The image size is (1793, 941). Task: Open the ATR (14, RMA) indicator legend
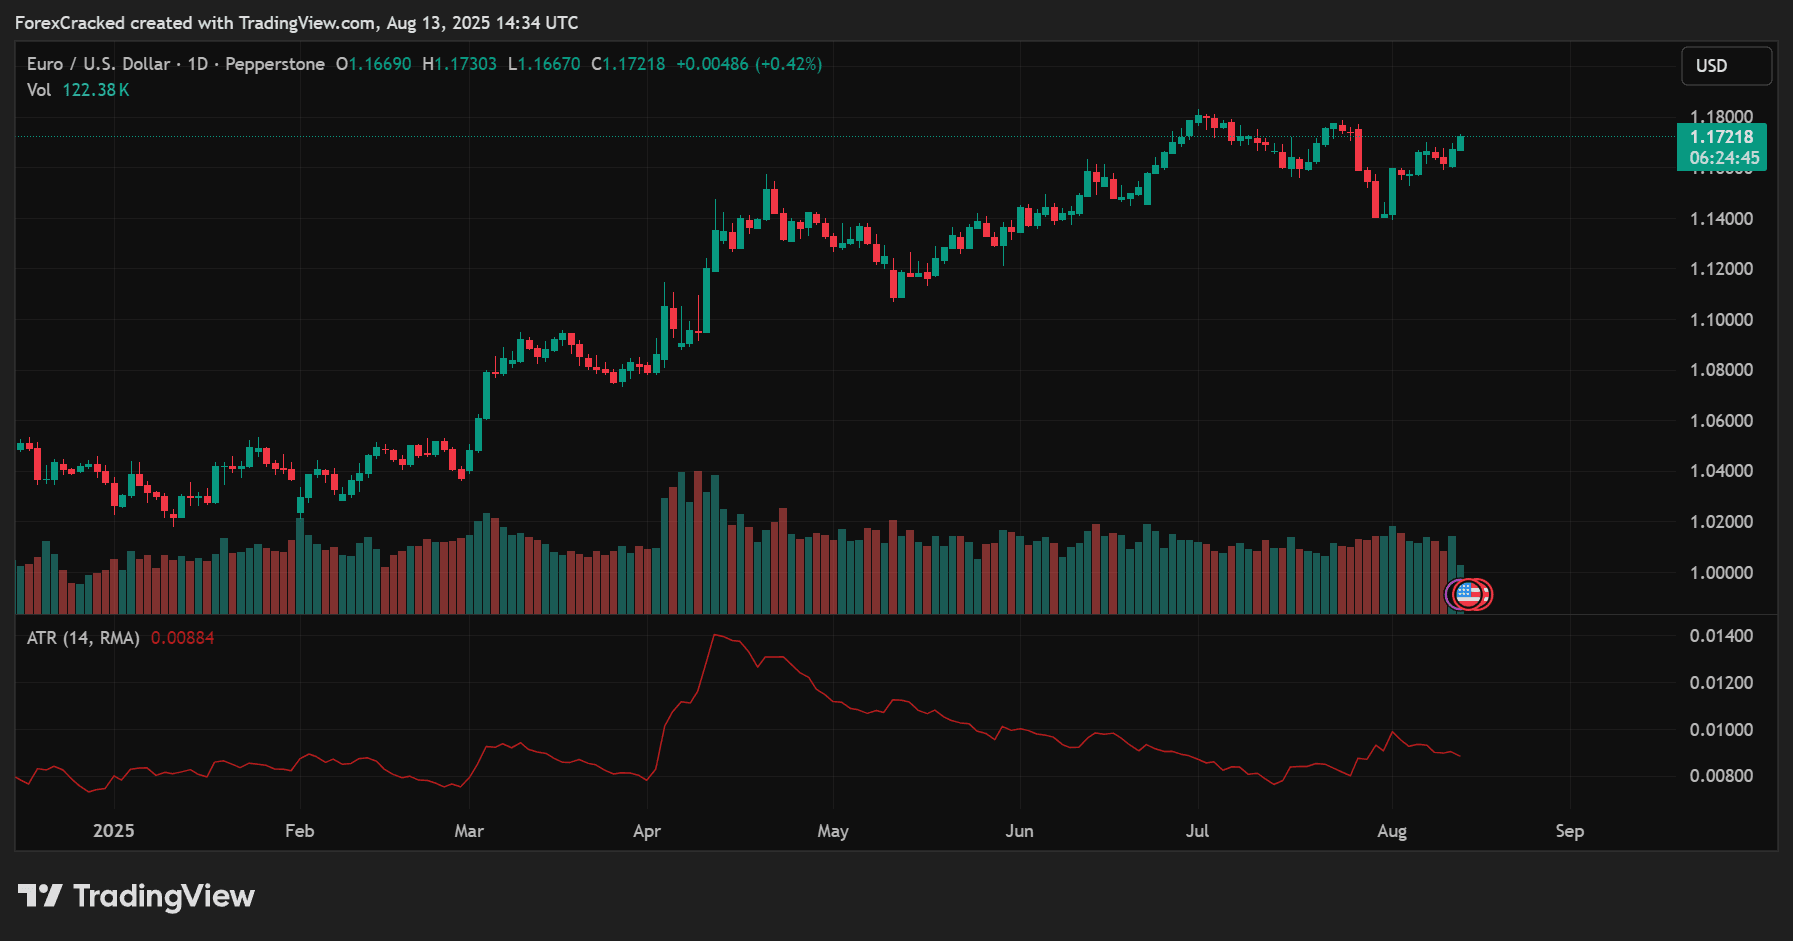[x=82, y=637]
